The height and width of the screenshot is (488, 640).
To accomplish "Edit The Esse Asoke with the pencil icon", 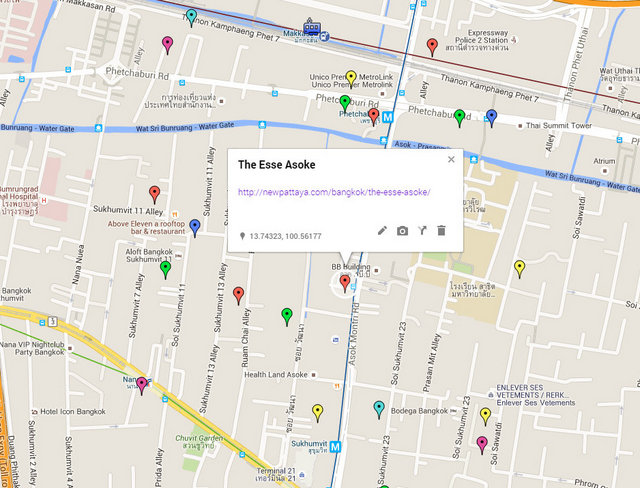I will (382, 231).
